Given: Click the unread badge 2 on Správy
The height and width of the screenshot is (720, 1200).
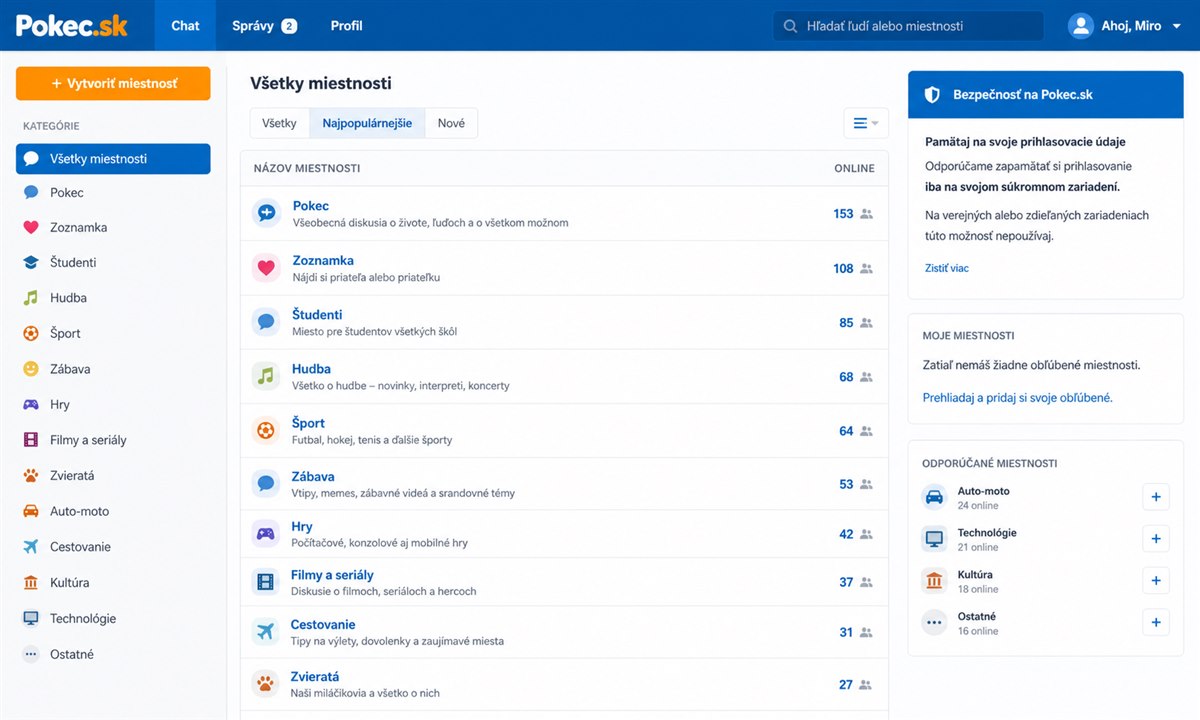Looking at the screenshot, I should coord(289,26).
